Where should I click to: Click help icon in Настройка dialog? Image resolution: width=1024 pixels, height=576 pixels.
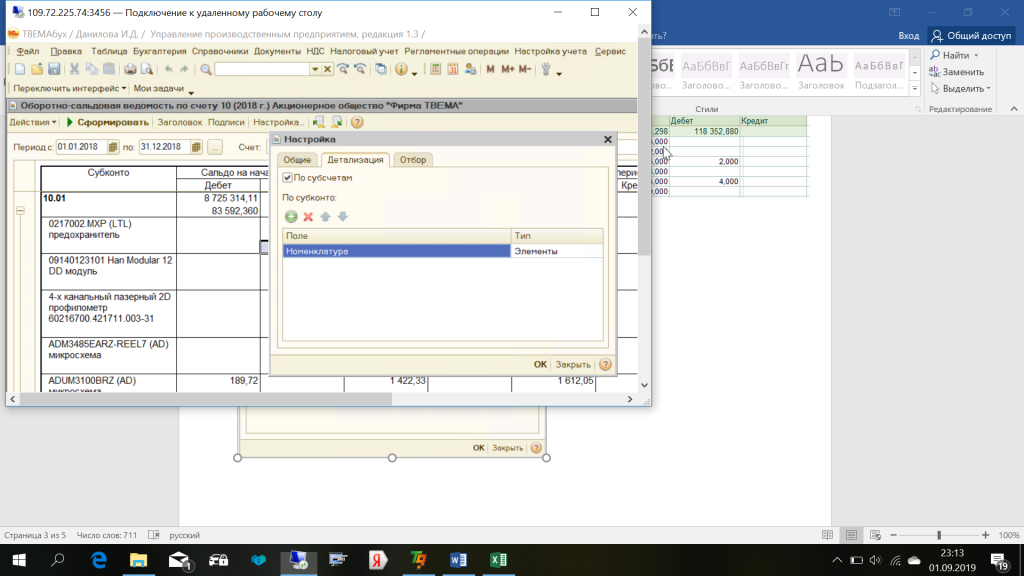605,364
